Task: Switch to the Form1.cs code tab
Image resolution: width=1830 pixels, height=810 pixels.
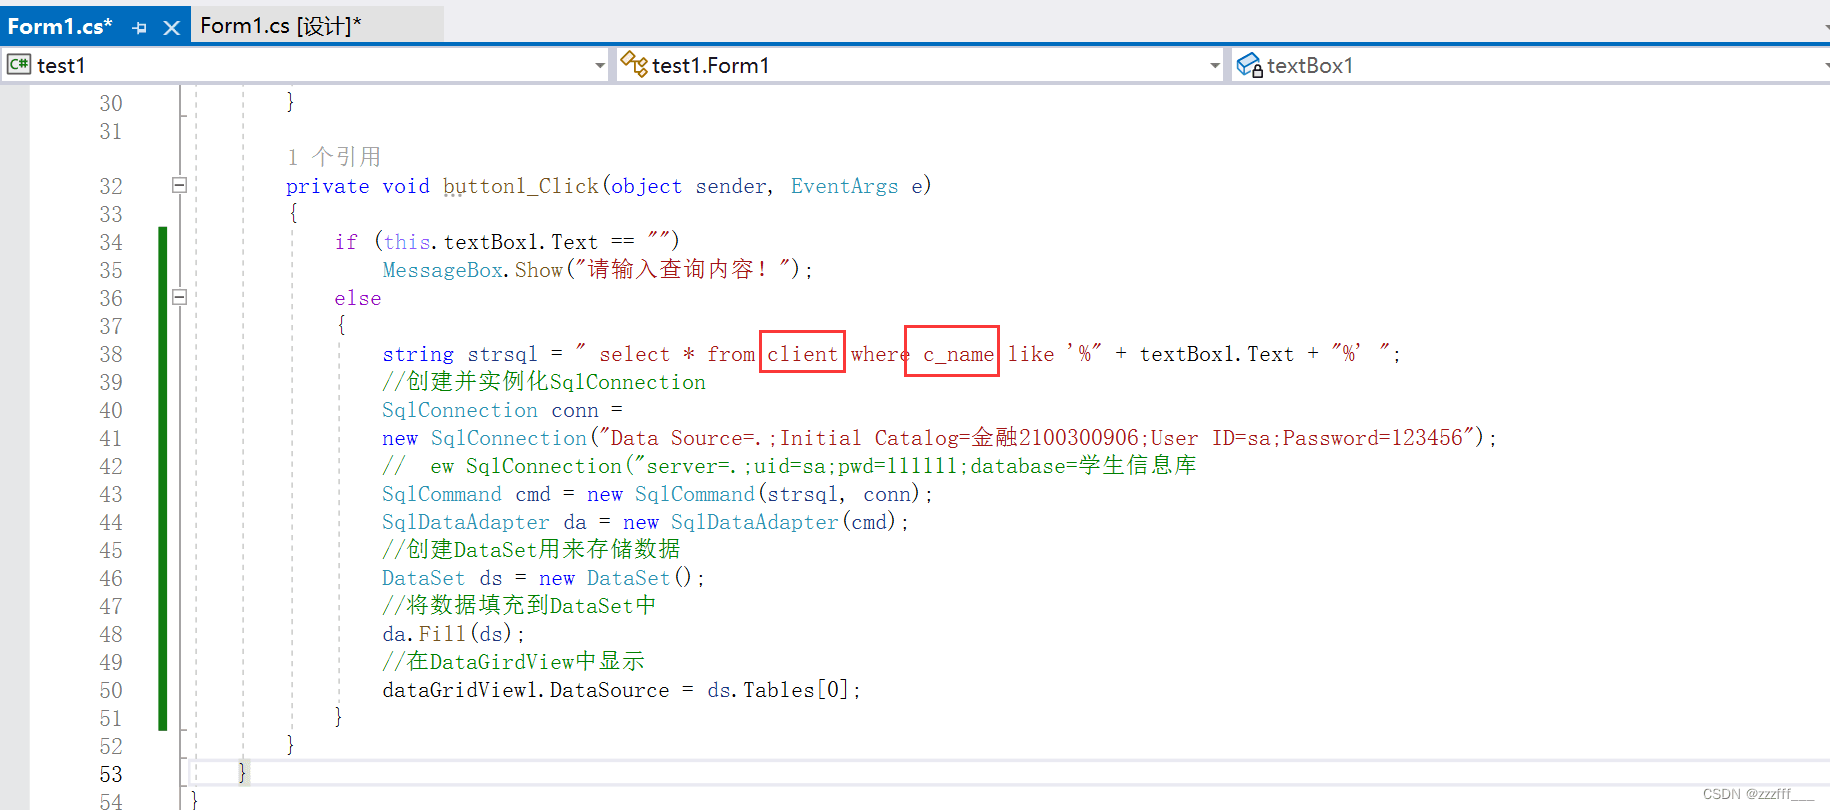Action: [x=60, y=26]
